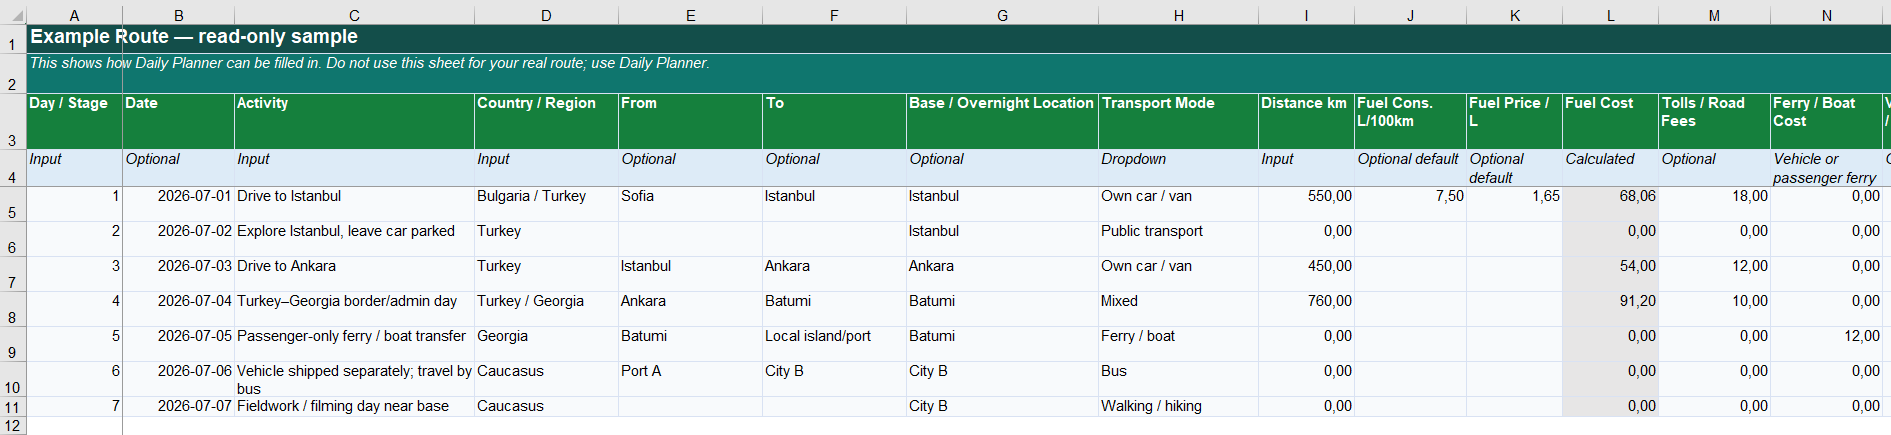Select column H header
This screenshot has width=1891, height=435.
(1178, 15)
